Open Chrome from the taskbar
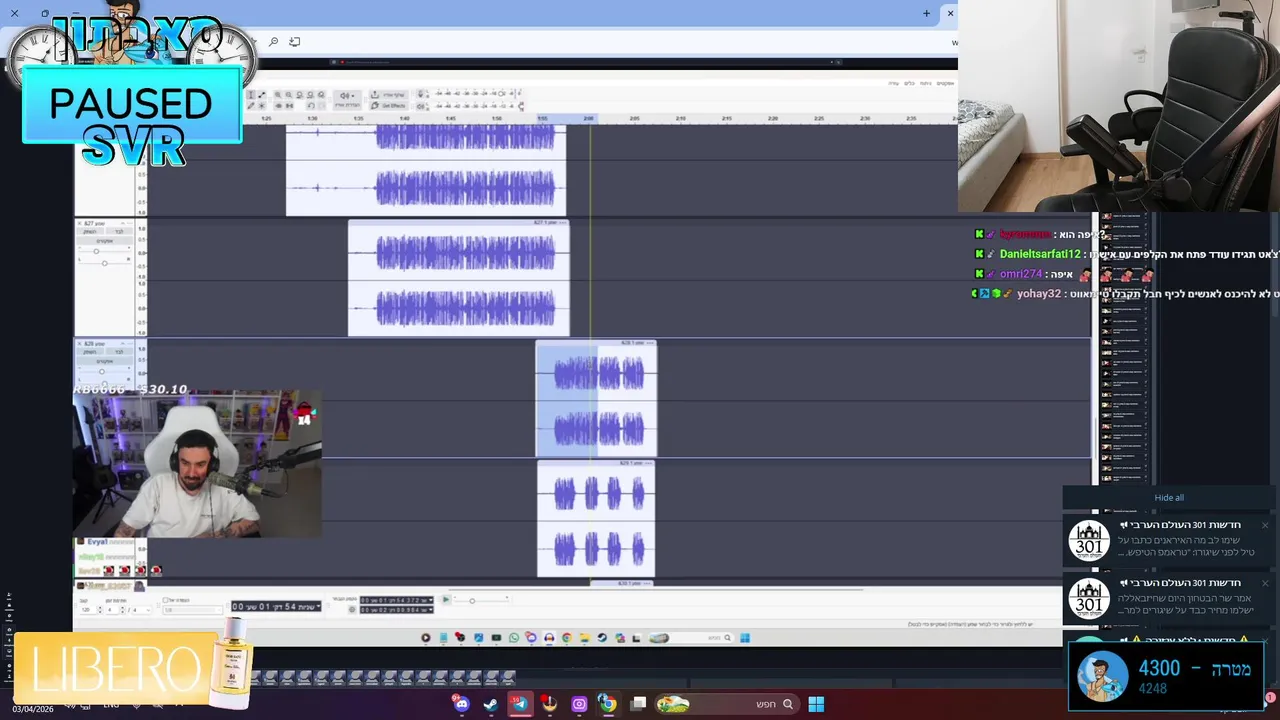 coord(607,704)
